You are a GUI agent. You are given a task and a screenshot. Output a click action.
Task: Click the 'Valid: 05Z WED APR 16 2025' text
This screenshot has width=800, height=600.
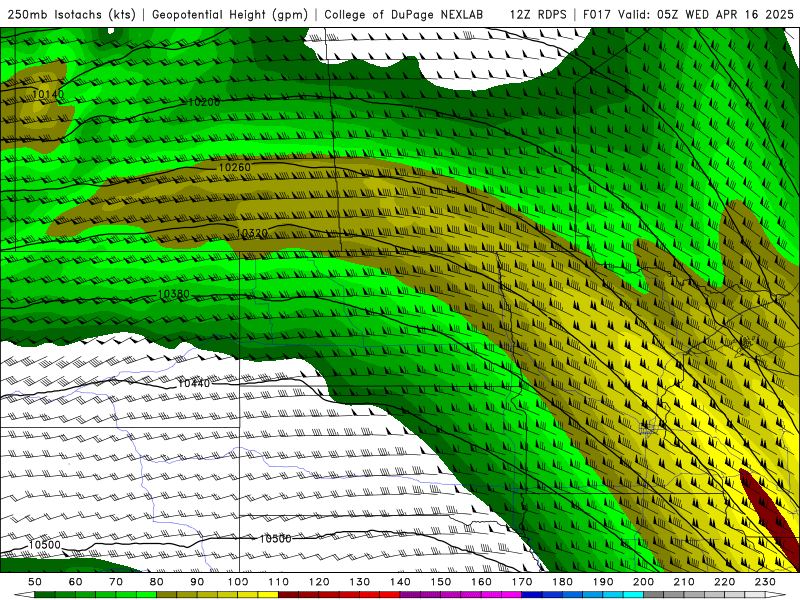[x=706, y=14]
